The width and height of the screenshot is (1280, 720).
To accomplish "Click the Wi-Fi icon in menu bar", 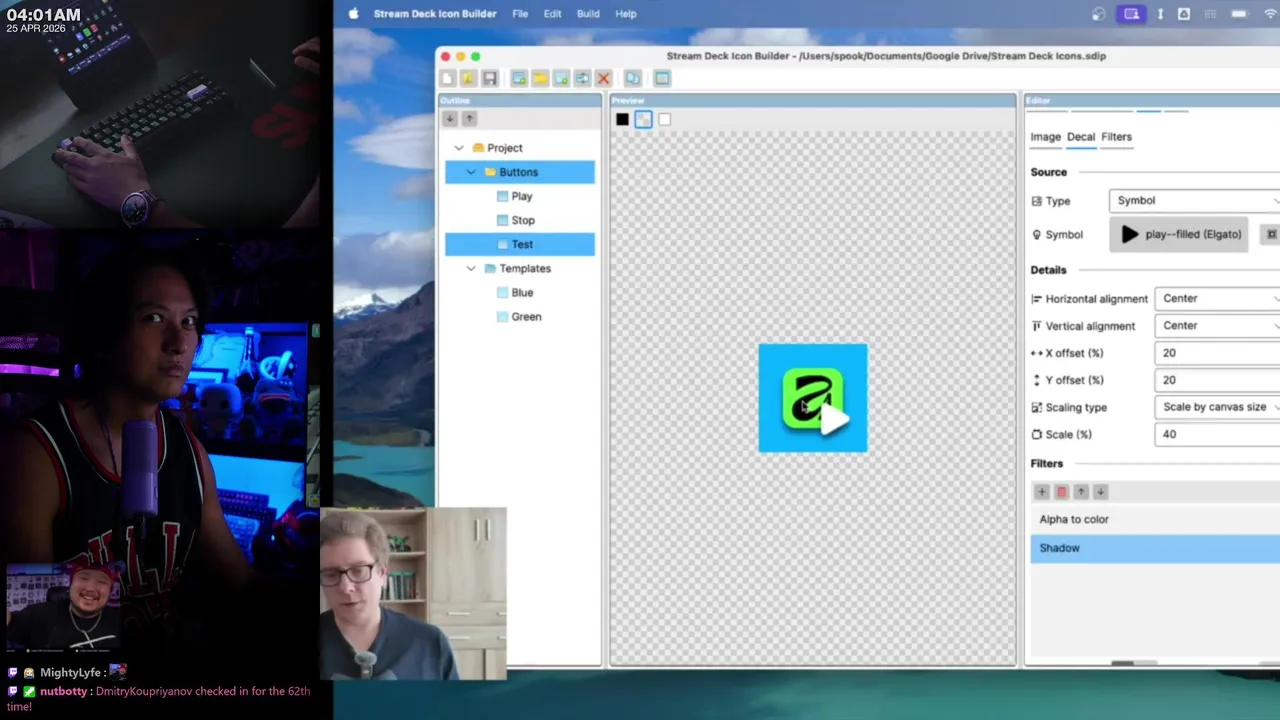I will click(x=1271, y=14).
